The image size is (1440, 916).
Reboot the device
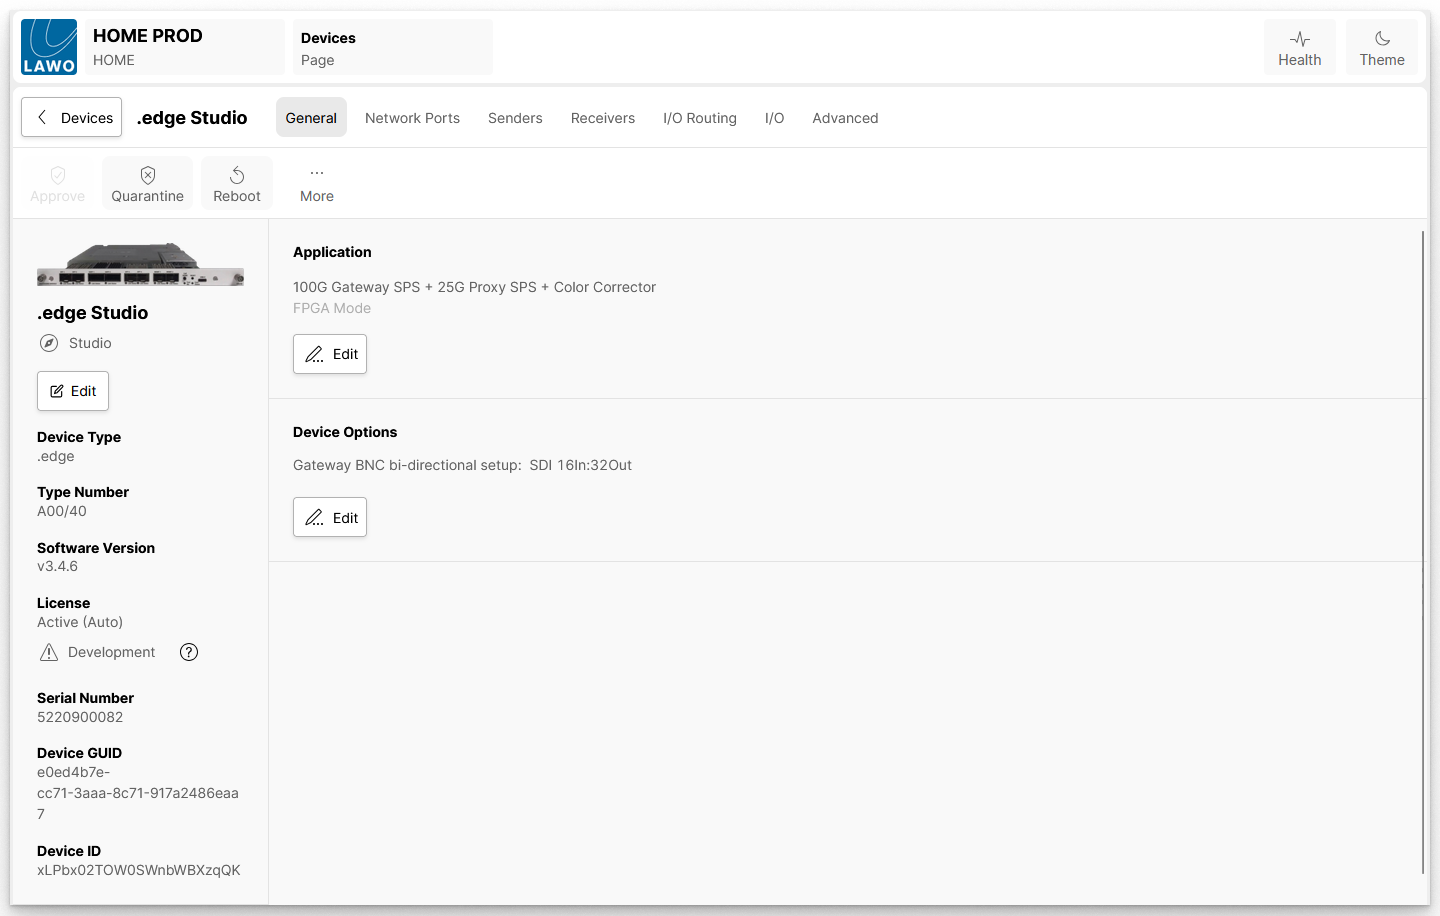237,183
